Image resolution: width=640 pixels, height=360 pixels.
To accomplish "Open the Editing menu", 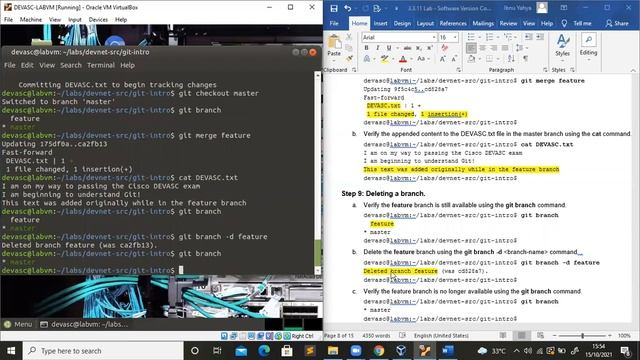I will tap(588, 47).
